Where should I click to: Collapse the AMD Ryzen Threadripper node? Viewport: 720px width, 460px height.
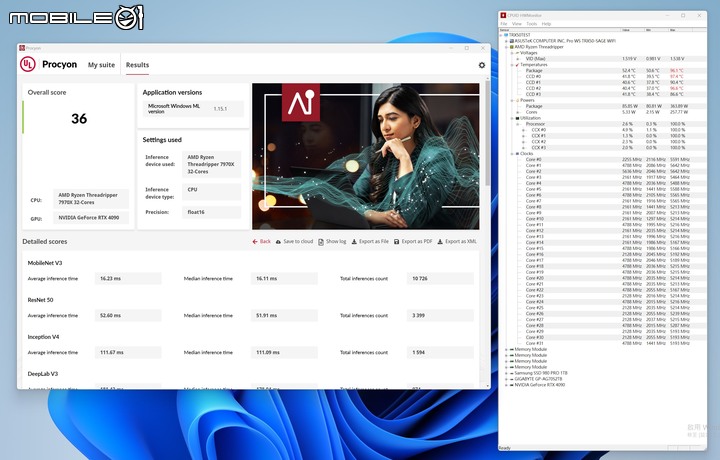click(x=506, y=47)
